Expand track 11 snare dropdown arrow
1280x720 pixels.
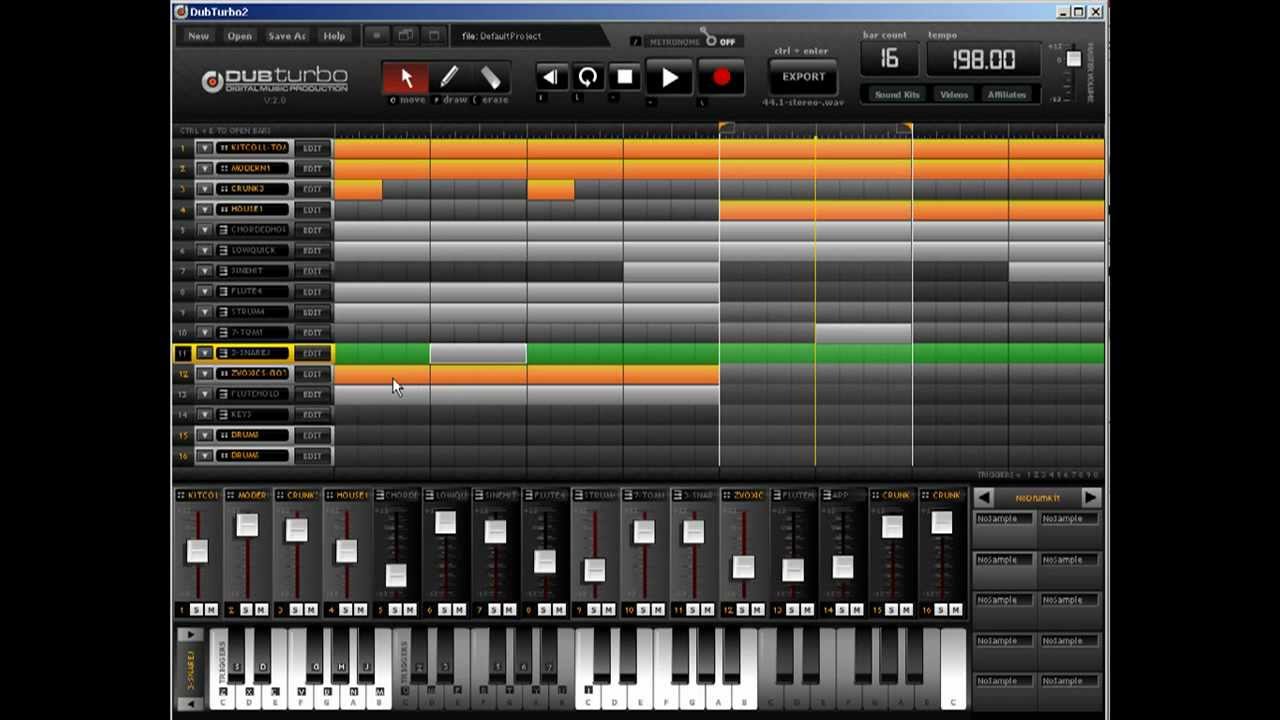pos(204,353)
